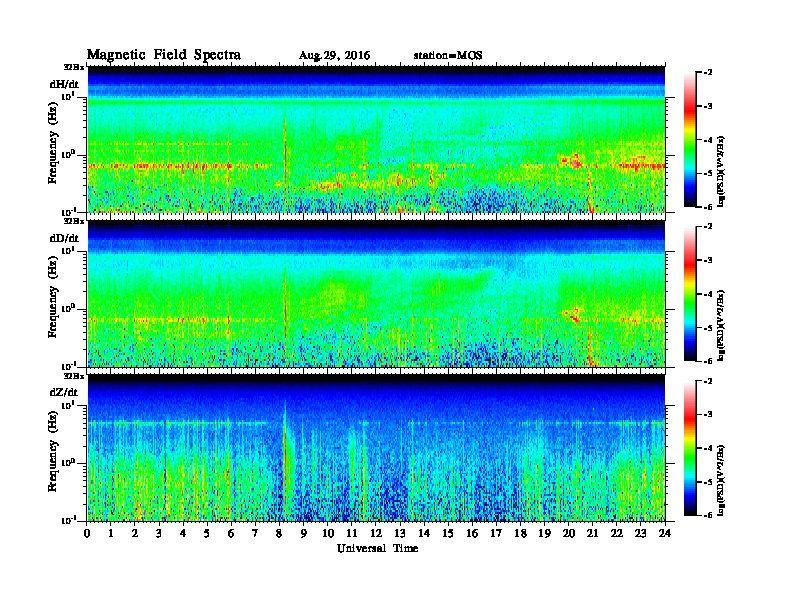
Task: Click the "-5" value on dD/dt color scale
Action: [x=708, y=327]
